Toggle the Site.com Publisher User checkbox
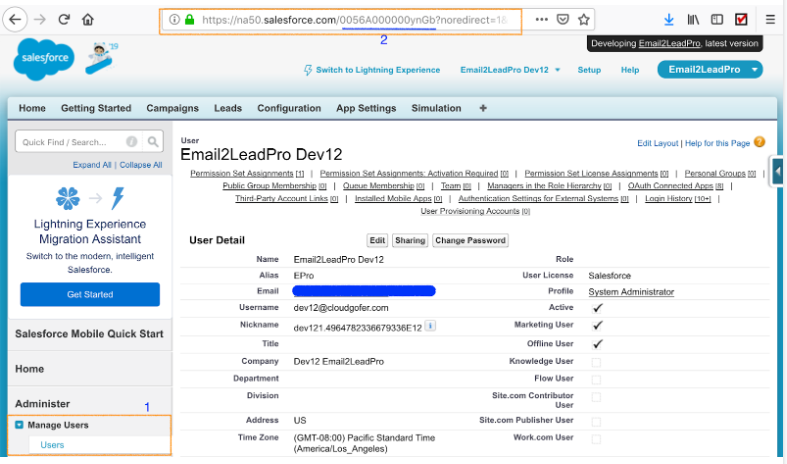 click(596, 421)
